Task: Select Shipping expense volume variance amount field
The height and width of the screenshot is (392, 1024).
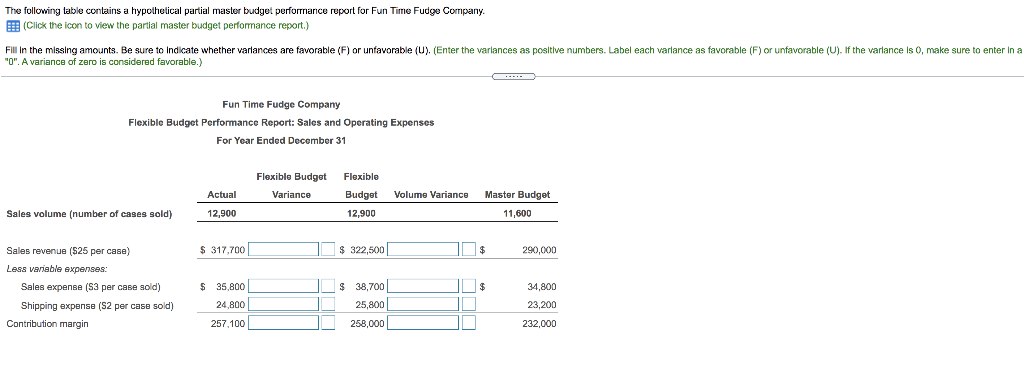Action: click(423, 304)
